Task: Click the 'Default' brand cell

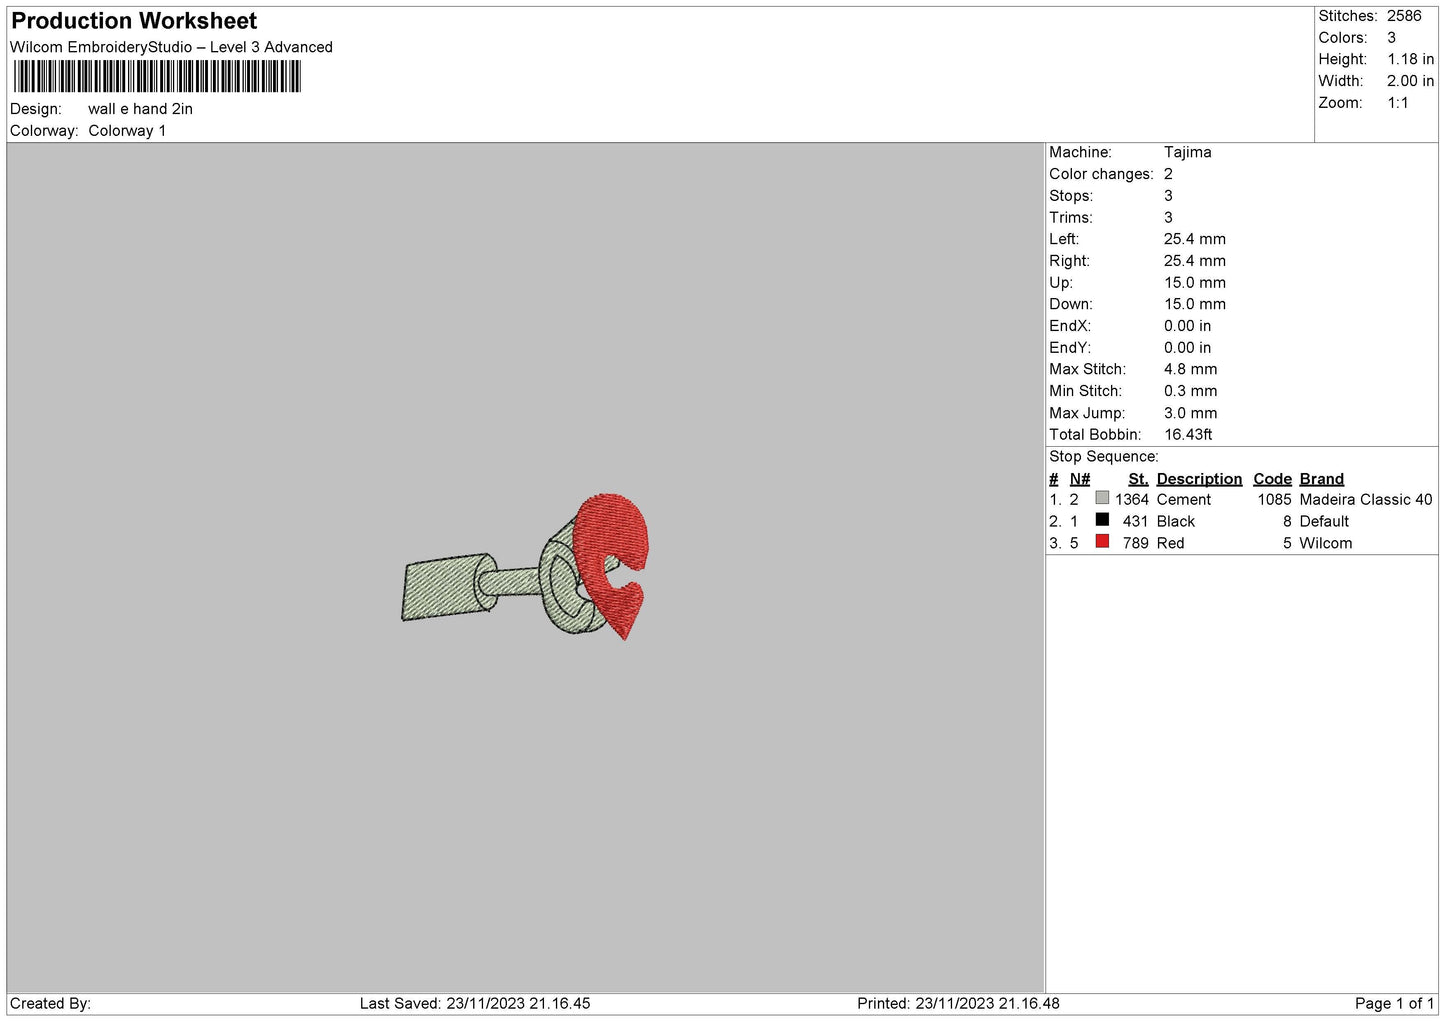Action: coord(1324,522)
